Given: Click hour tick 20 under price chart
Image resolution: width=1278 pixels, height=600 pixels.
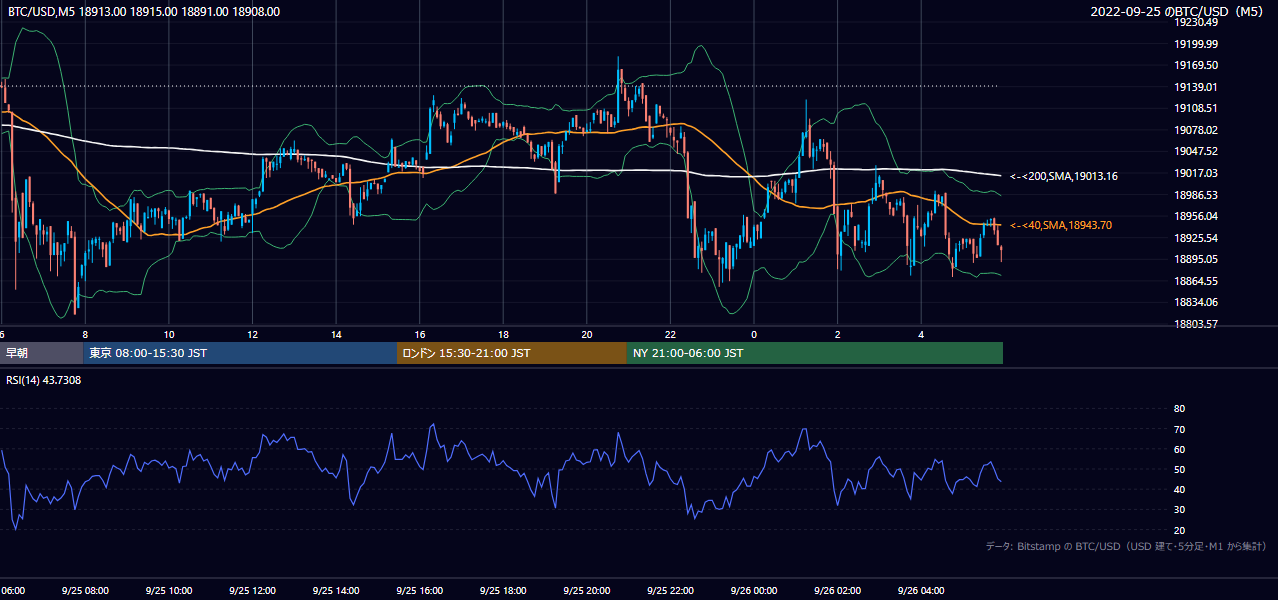Looking at the screenshot, I should tap(587, 334).
